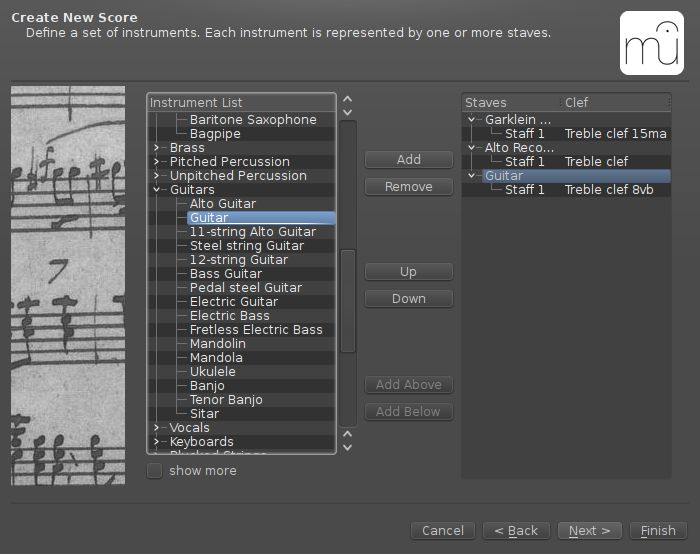Select Banjo from the Guitars list
700x554 pixels.
coord(207,386)
